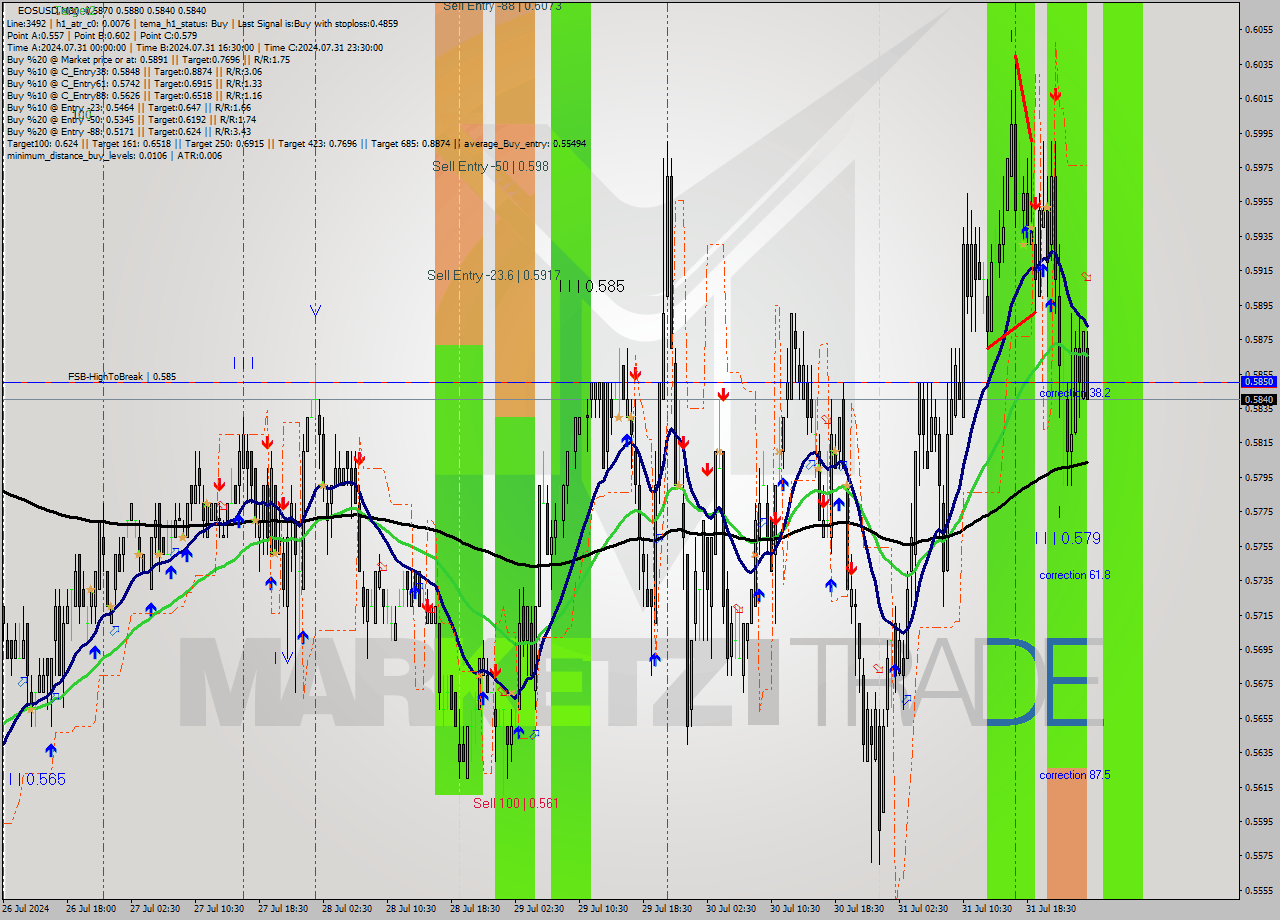Image resolution: width=1280 pixels, height=920 pixels.
Task: Click the 'Sell Entry -50 | 0.598' label
Action: coord(490,166)
